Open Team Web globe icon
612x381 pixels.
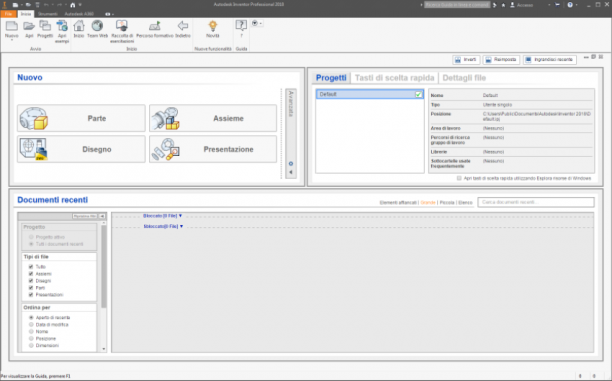[x=97, y=26]
